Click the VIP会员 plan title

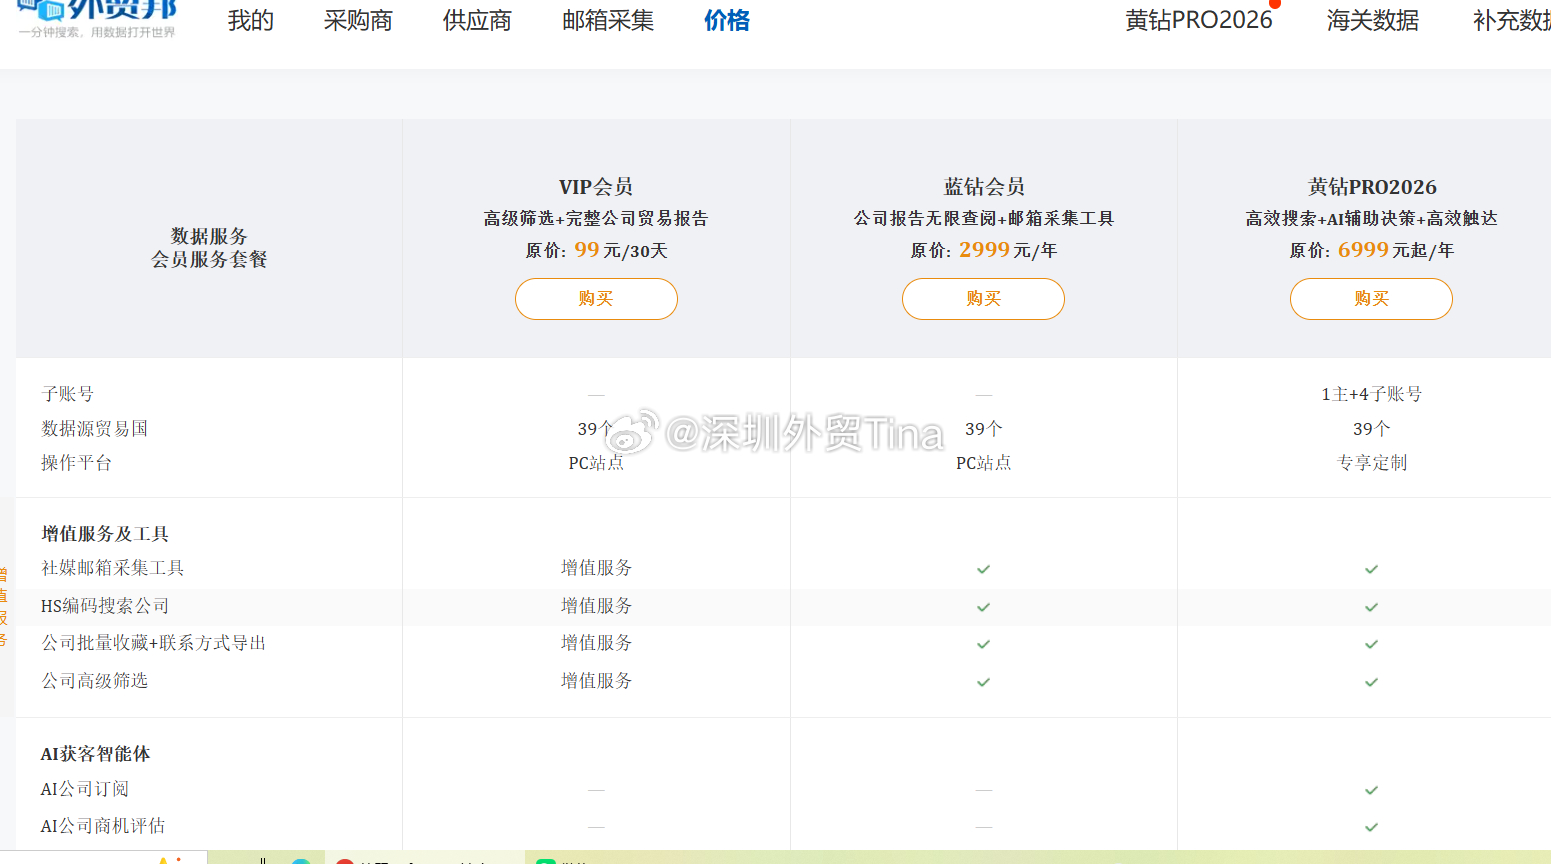(x=596, y=187)
